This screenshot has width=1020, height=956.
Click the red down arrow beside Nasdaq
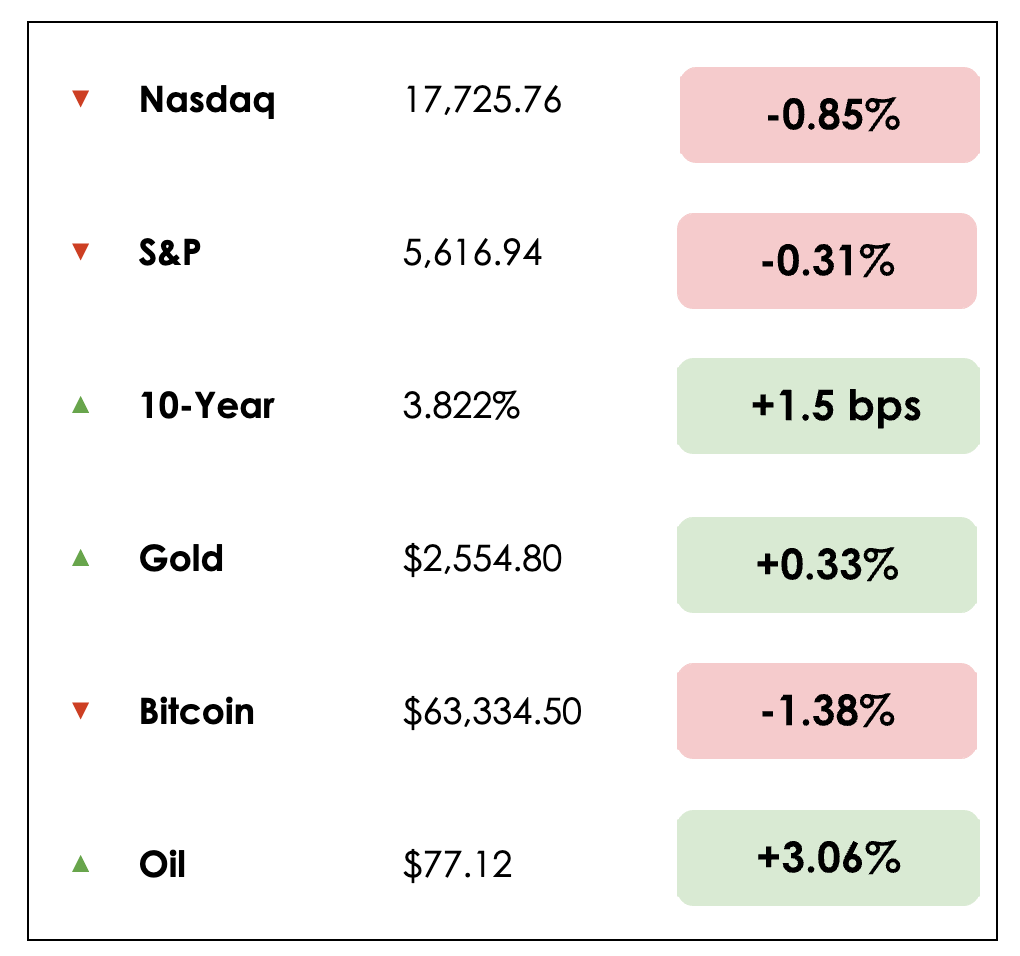click(x=81, y=99)
